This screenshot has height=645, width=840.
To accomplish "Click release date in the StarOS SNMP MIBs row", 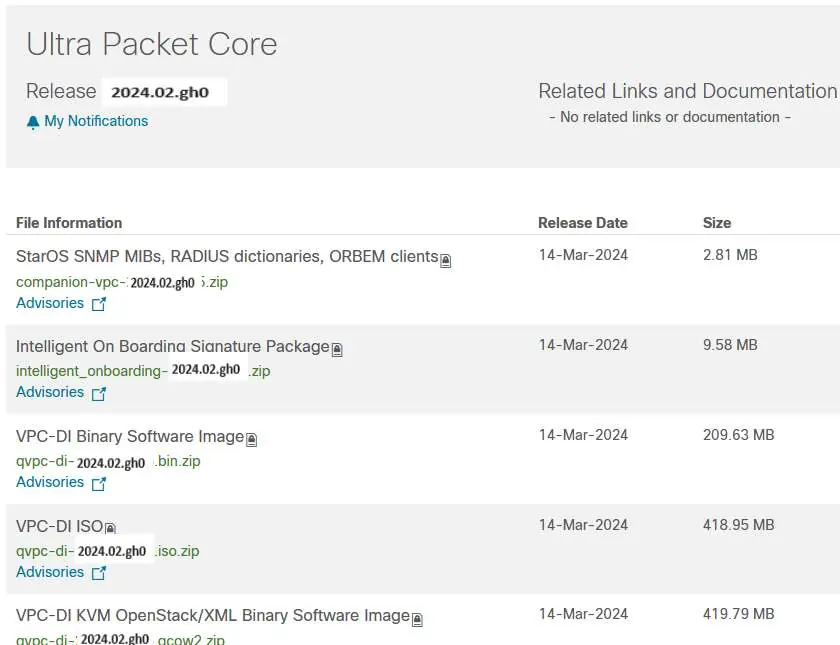I will (583, 255).
